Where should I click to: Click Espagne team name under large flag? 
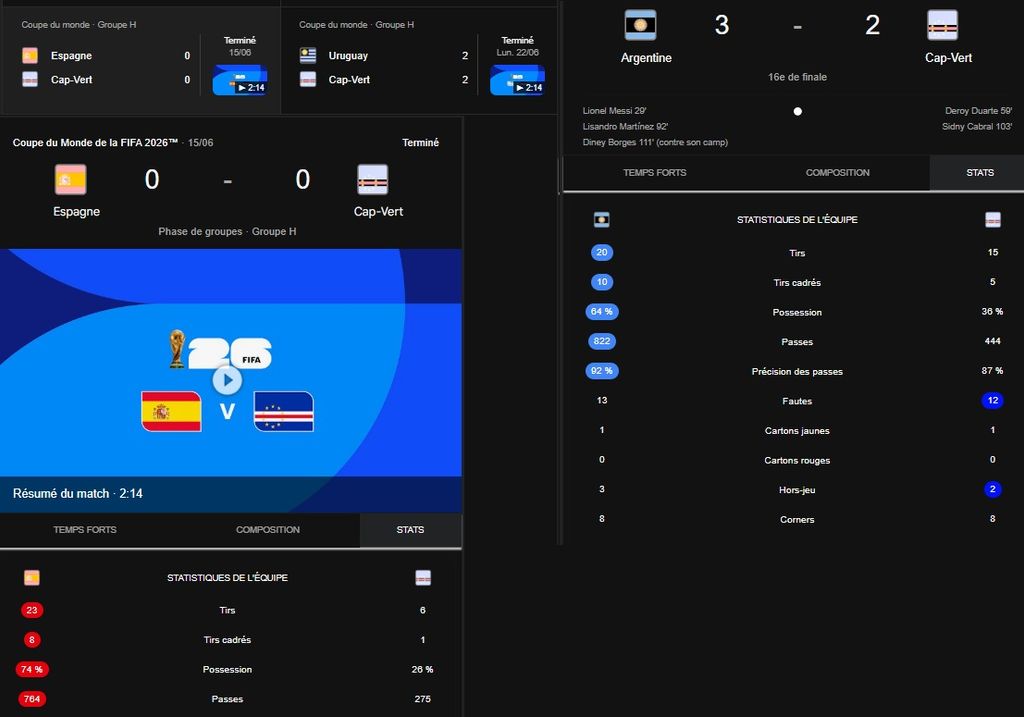point(76,212)
